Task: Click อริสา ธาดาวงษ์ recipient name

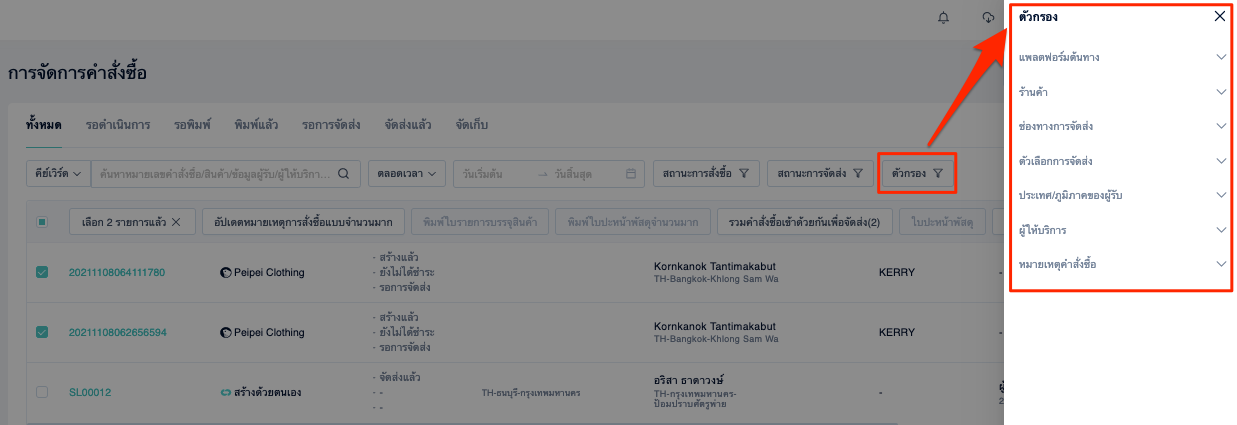Action: pyautogui.click(x=688, y=381)
